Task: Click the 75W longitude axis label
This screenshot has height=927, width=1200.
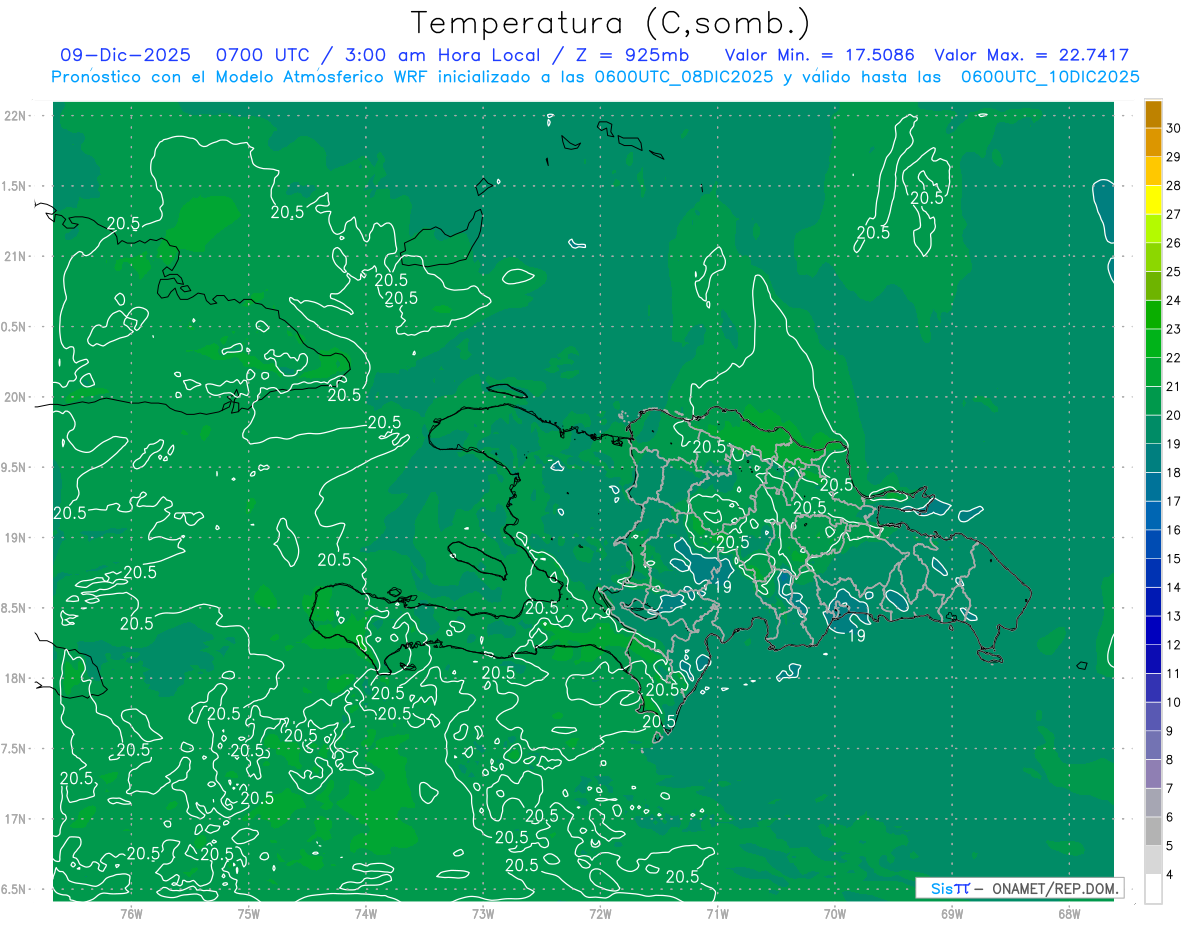Action: [248, 913]
